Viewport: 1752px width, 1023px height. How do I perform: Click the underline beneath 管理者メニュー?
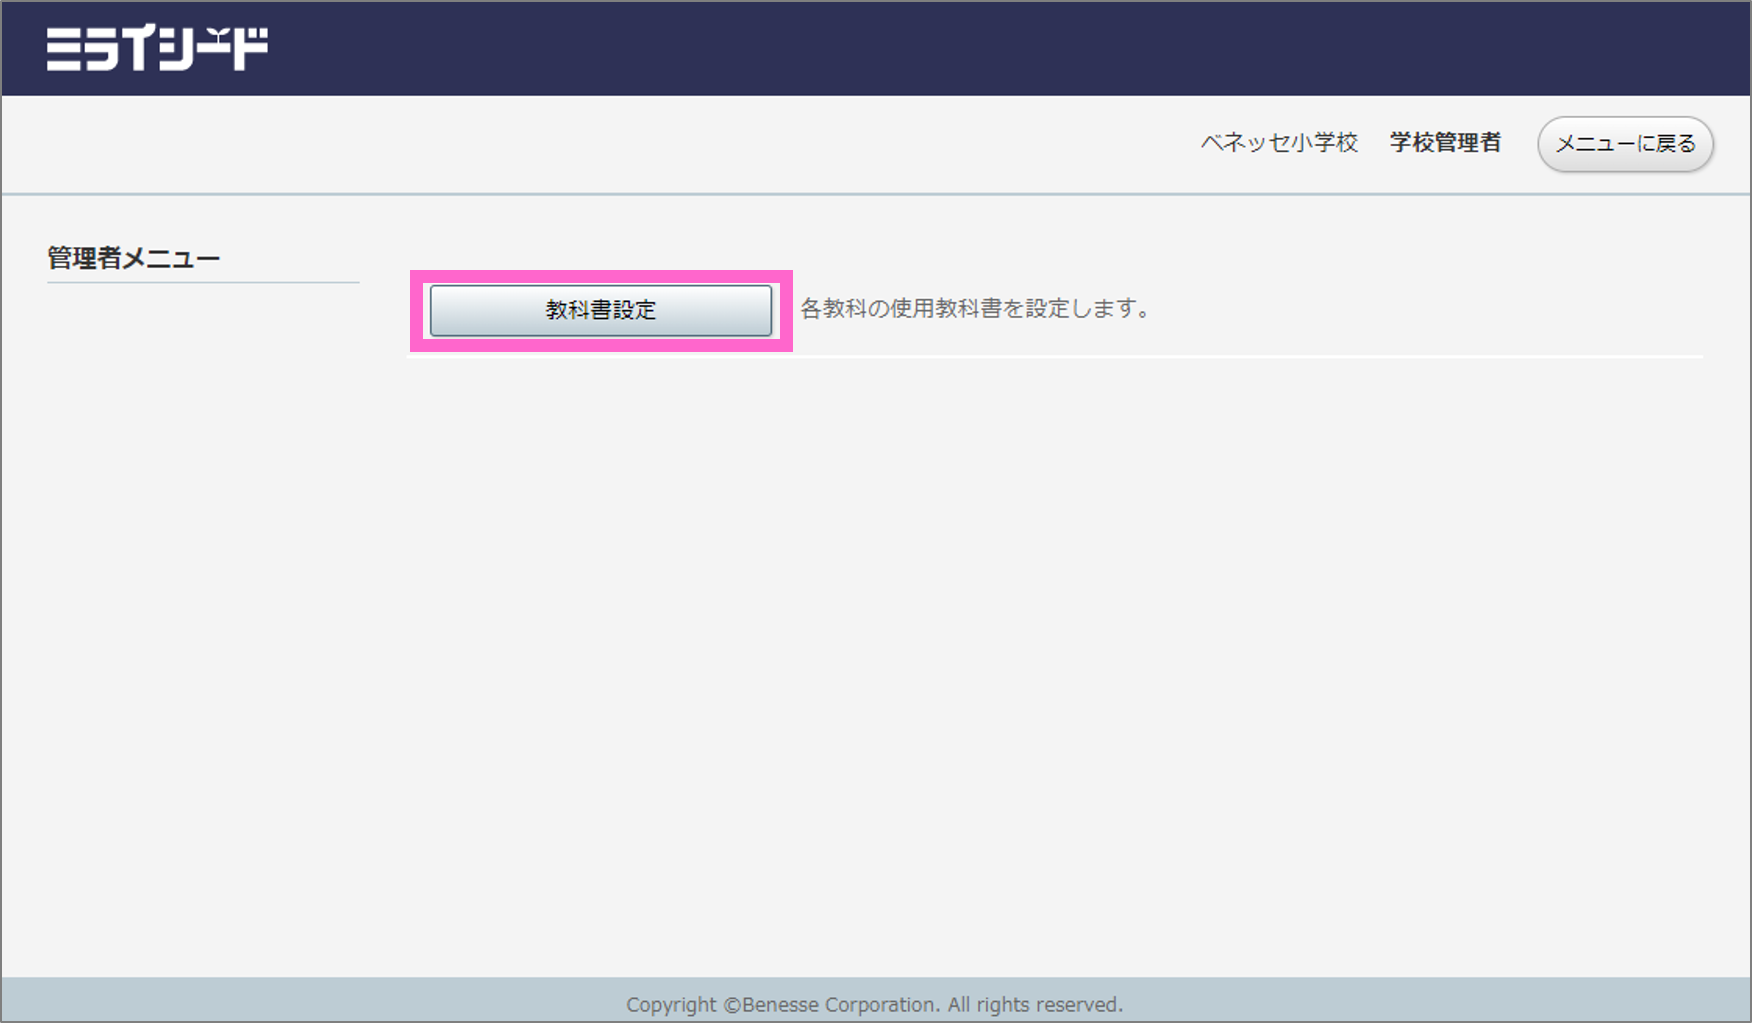point(203,282)
